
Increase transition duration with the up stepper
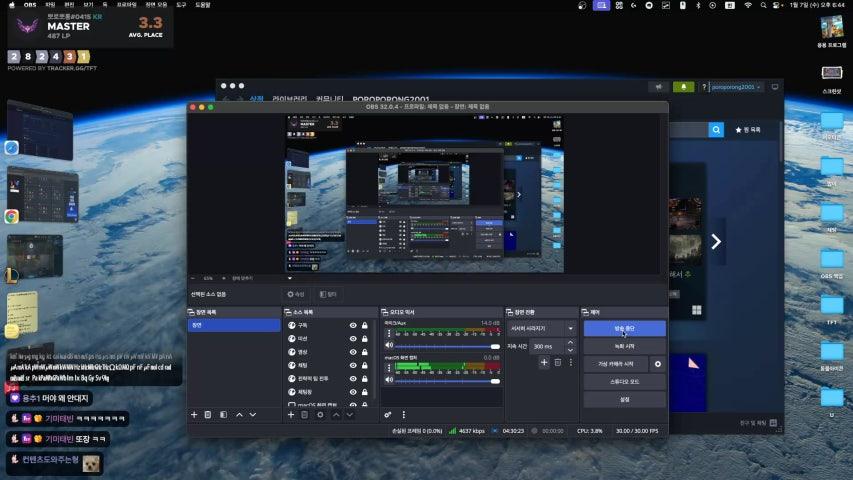(x=572, y=343)
